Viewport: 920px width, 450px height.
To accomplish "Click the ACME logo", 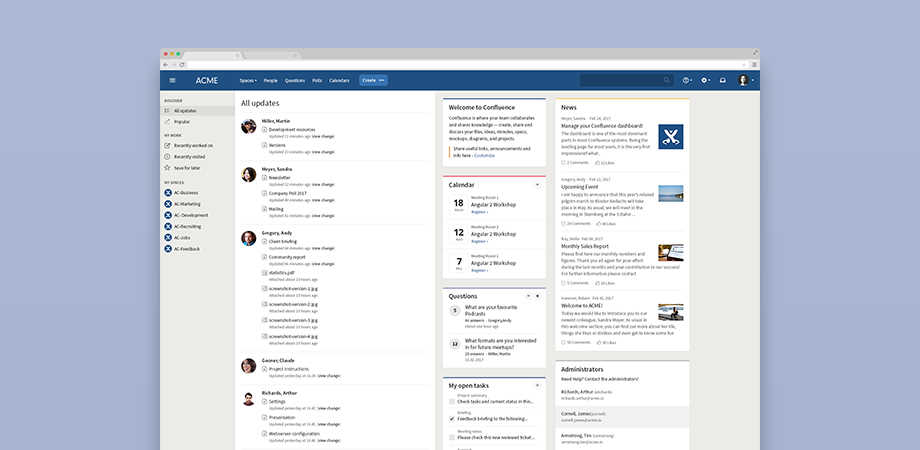I will point(207,80).
